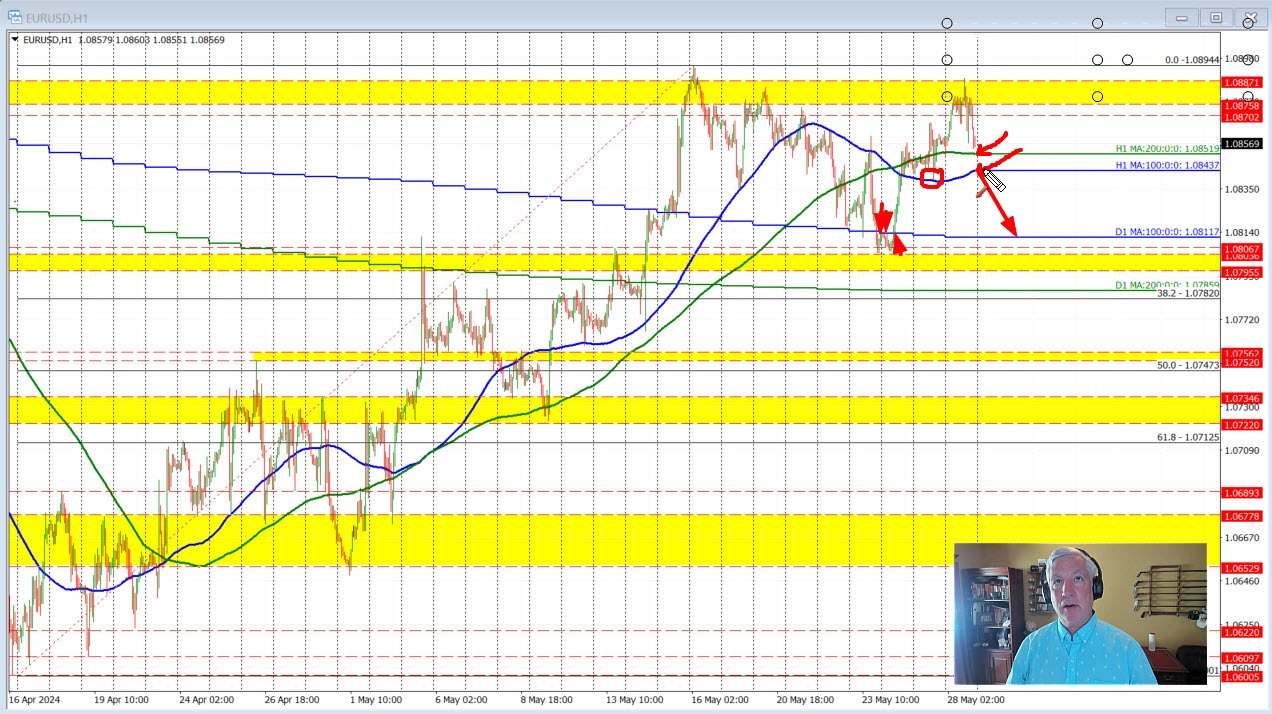Click the 19 Apr 10:00 time label
Screen dimensions: 1272x714
point(122,700)
